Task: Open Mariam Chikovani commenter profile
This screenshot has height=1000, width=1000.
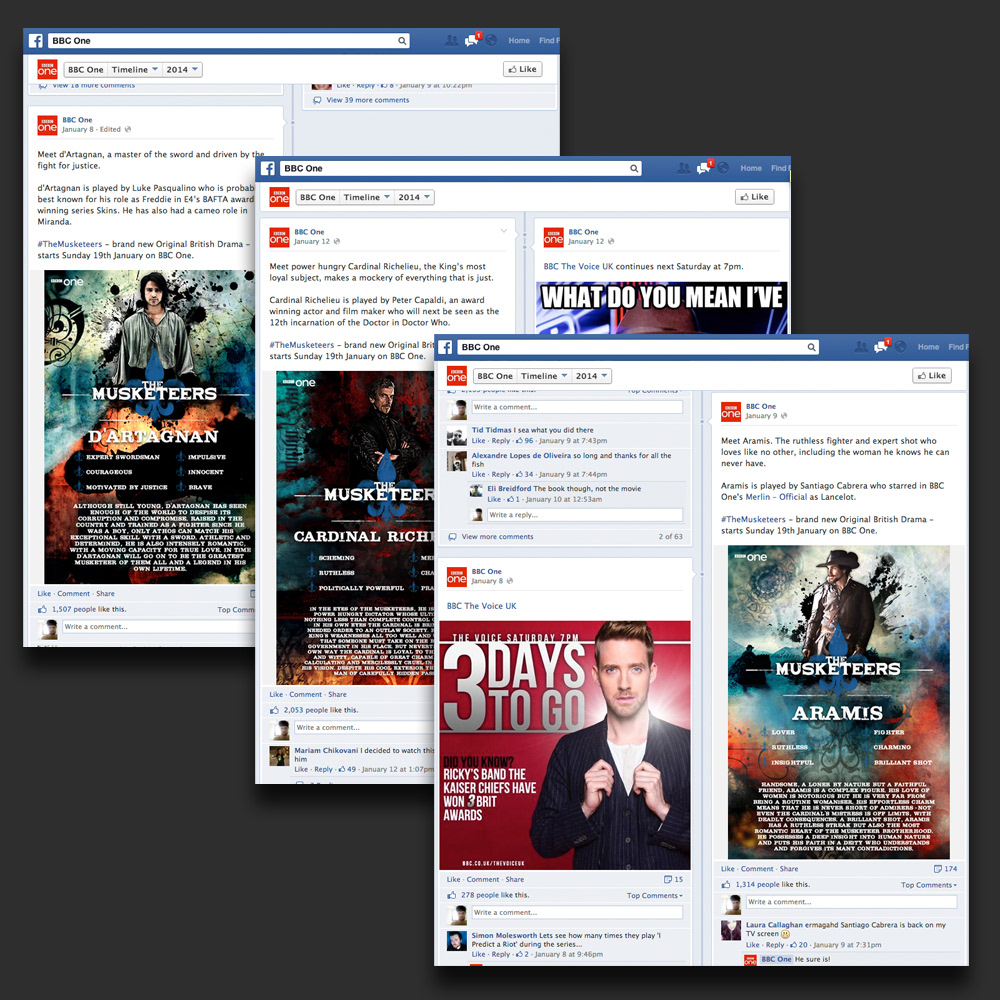Action: coord(327,750)
